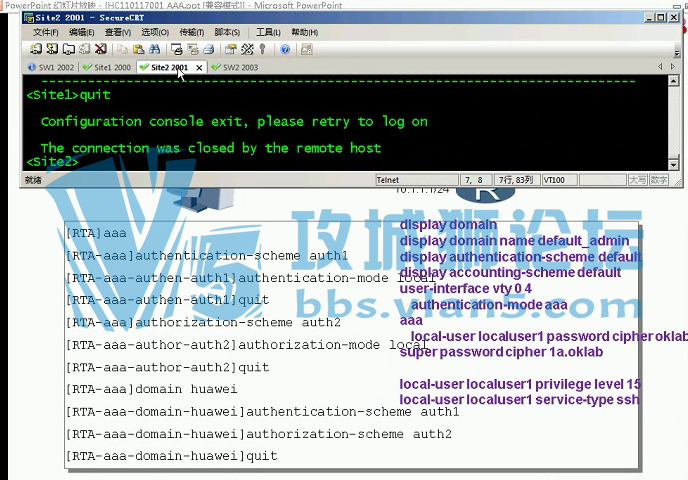Click the 就绪 status text
The image size is (688, 480).
[x=33, y=180]
